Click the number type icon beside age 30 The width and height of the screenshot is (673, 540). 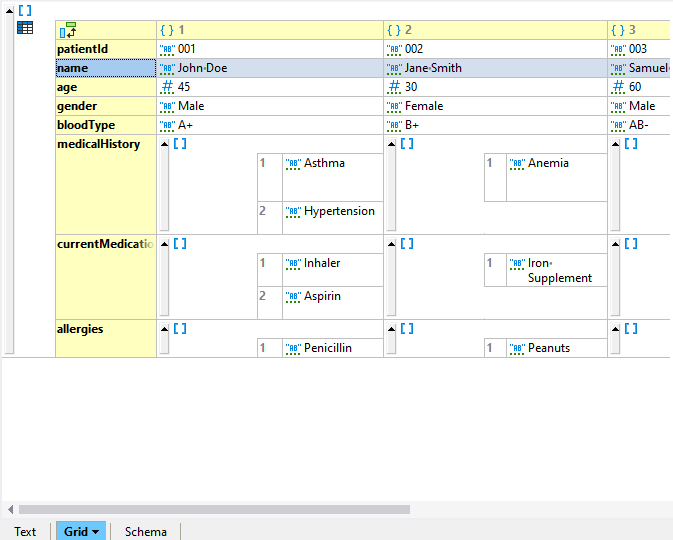click(394, 88)
